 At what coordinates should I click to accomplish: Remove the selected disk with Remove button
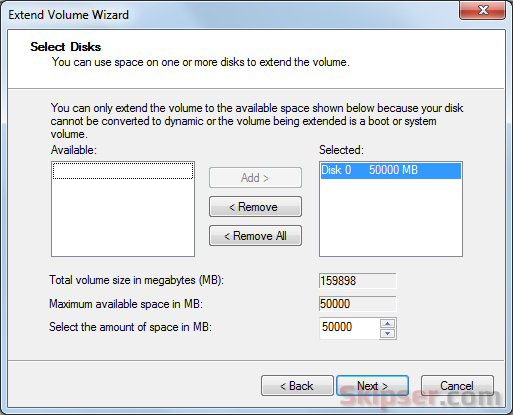[255, 207]
